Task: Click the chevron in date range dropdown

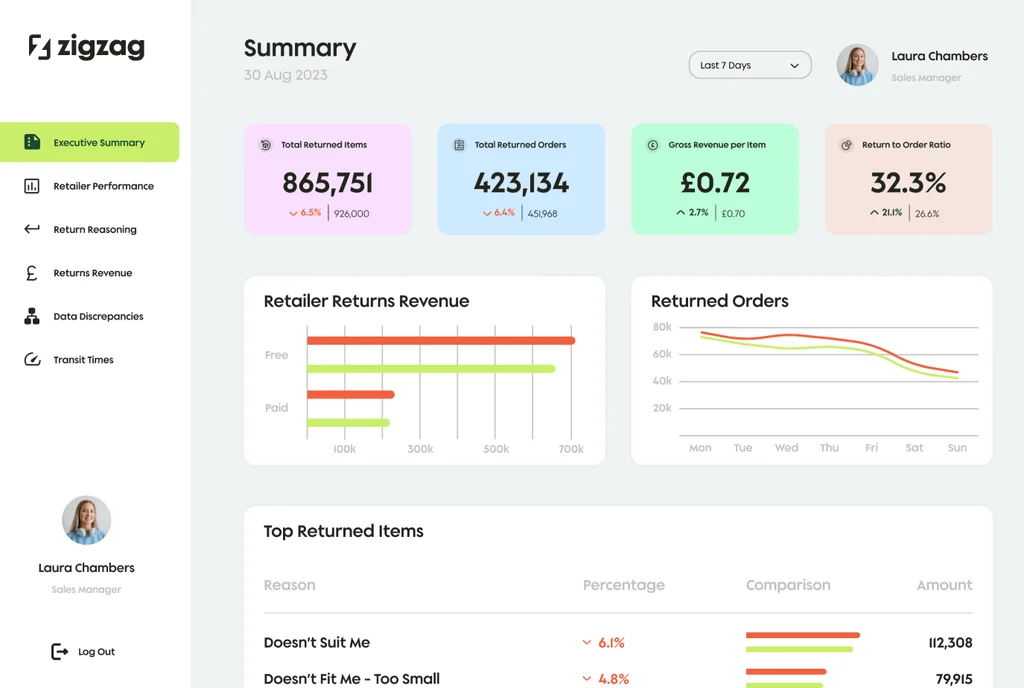Action: pos(794,66)
